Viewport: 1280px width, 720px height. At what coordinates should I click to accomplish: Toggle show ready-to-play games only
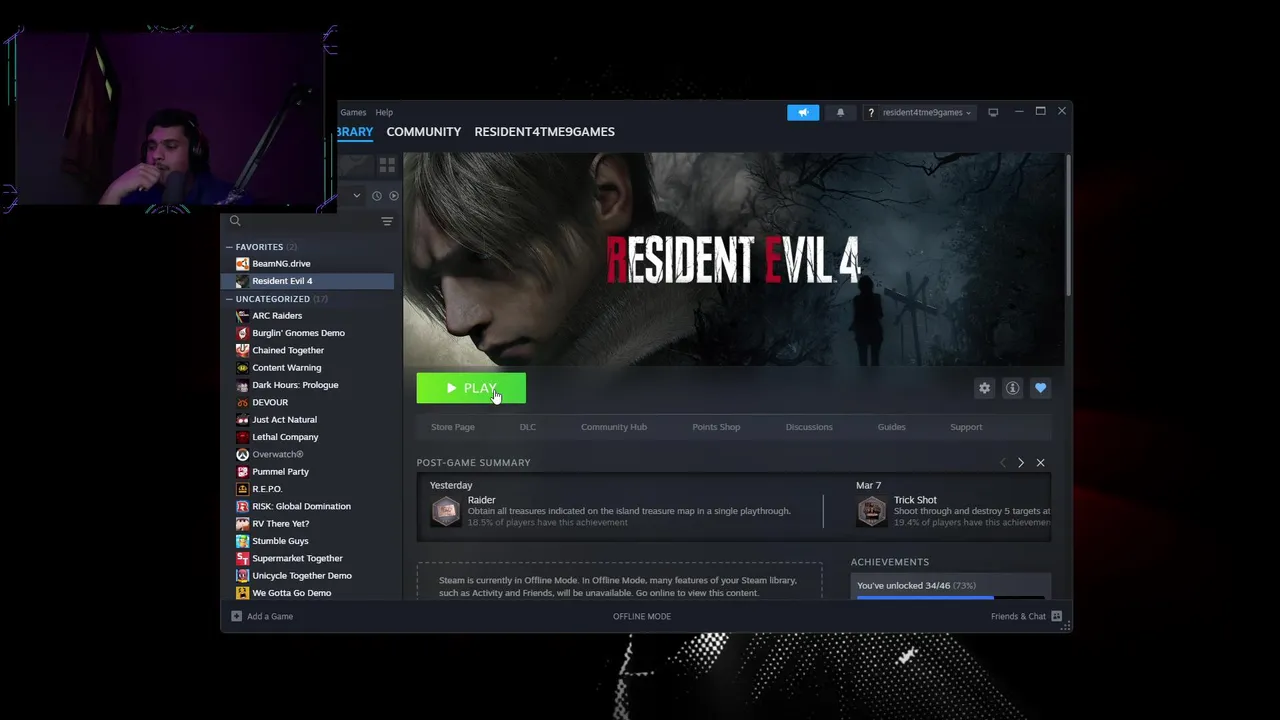coord(393,196)
